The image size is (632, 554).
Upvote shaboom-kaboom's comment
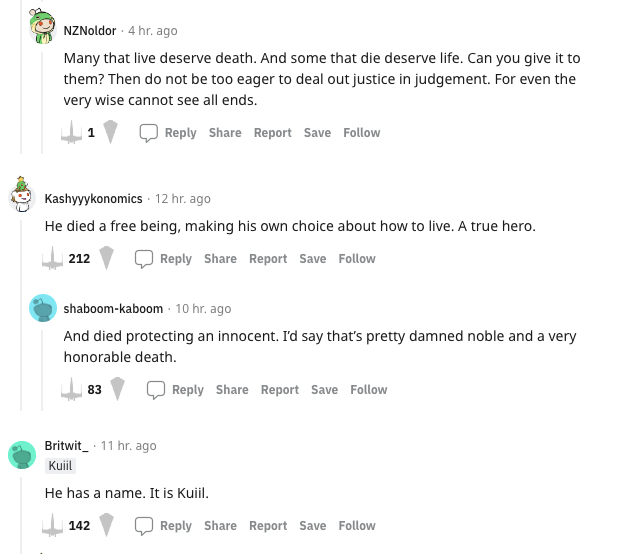coord(71,389)
